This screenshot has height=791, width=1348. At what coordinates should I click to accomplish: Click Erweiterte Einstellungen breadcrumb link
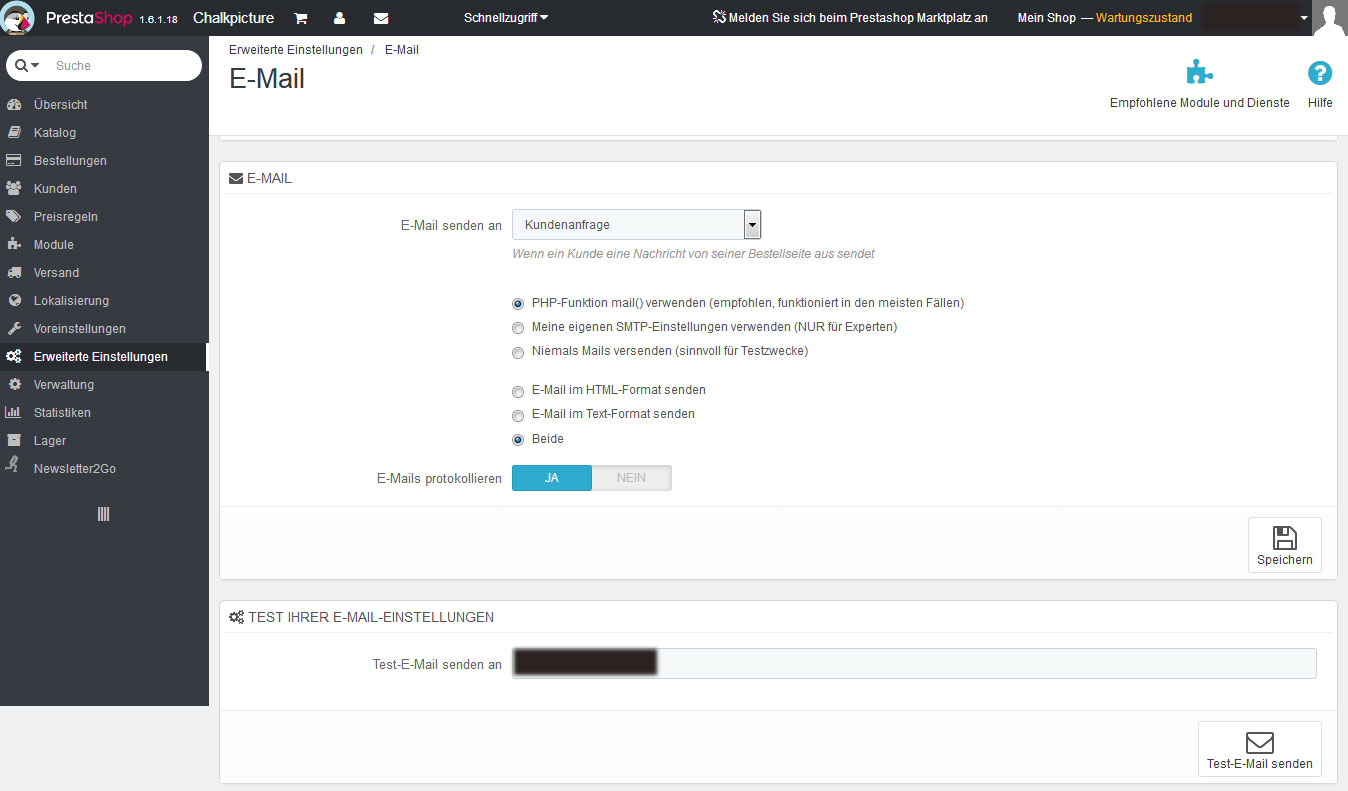pyautogui.click(x=296, y=49)
